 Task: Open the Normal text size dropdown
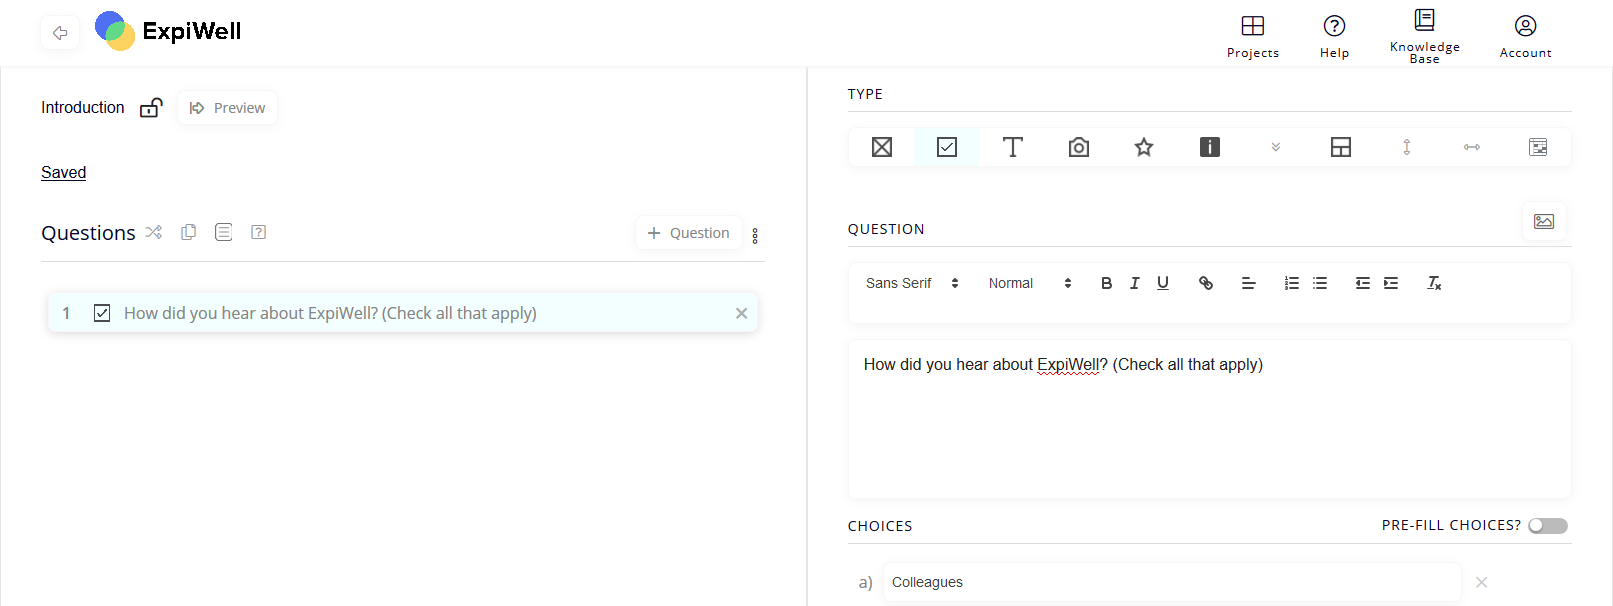click(1029, 283)
